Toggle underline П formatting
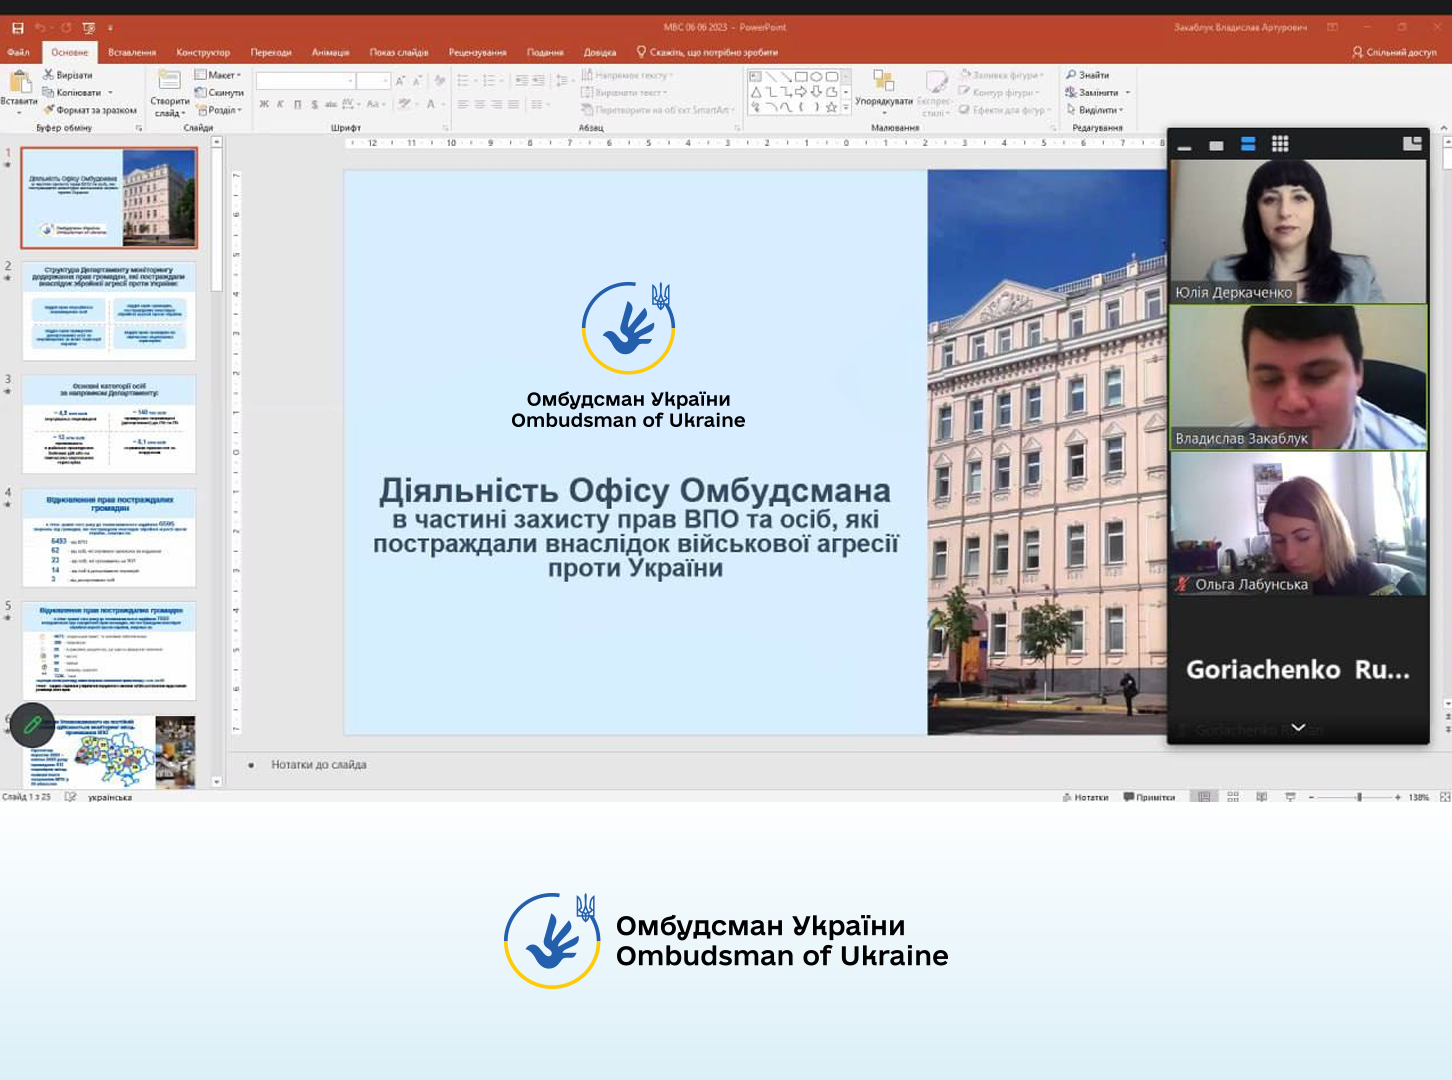This screenshot has height=1080, width=1452. 297,104
